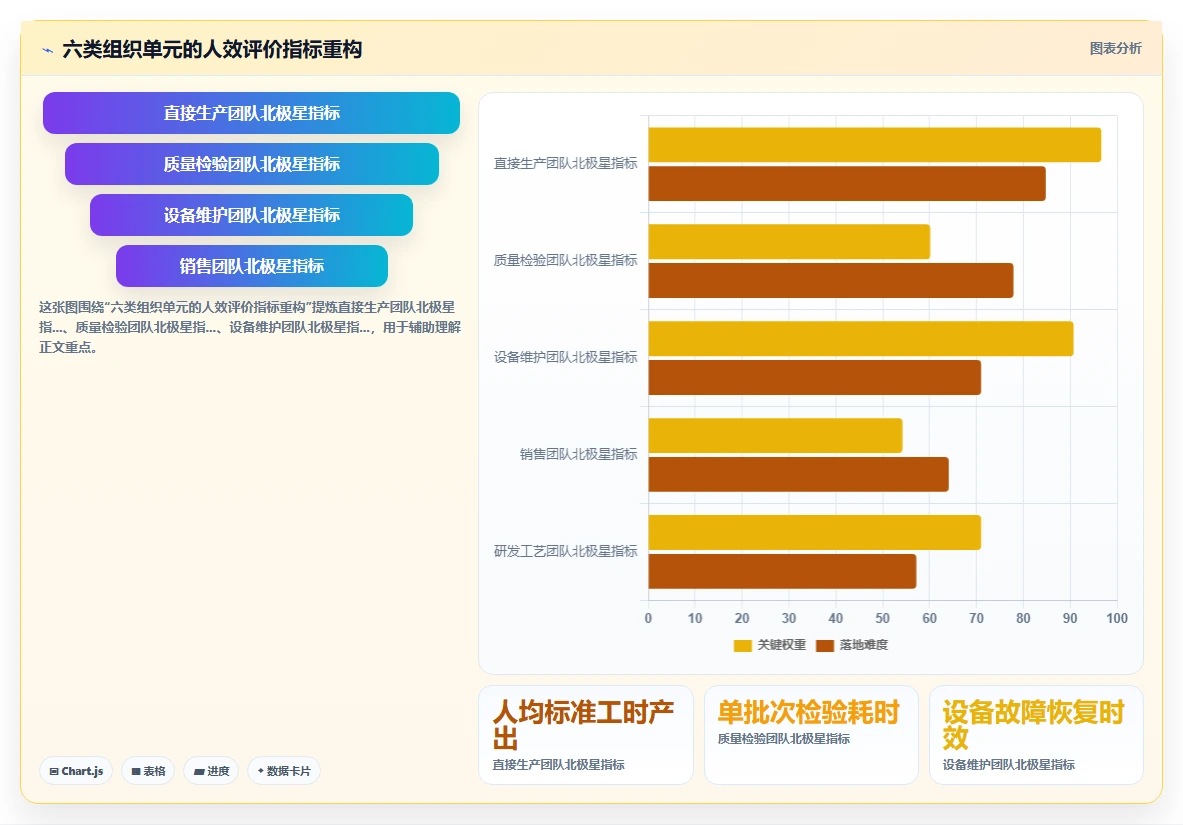Image resolution: width=1183 pixels, height=825 pixels.
Task: Click the yellow bar for 直接生产团队
Action: (874, 145)
